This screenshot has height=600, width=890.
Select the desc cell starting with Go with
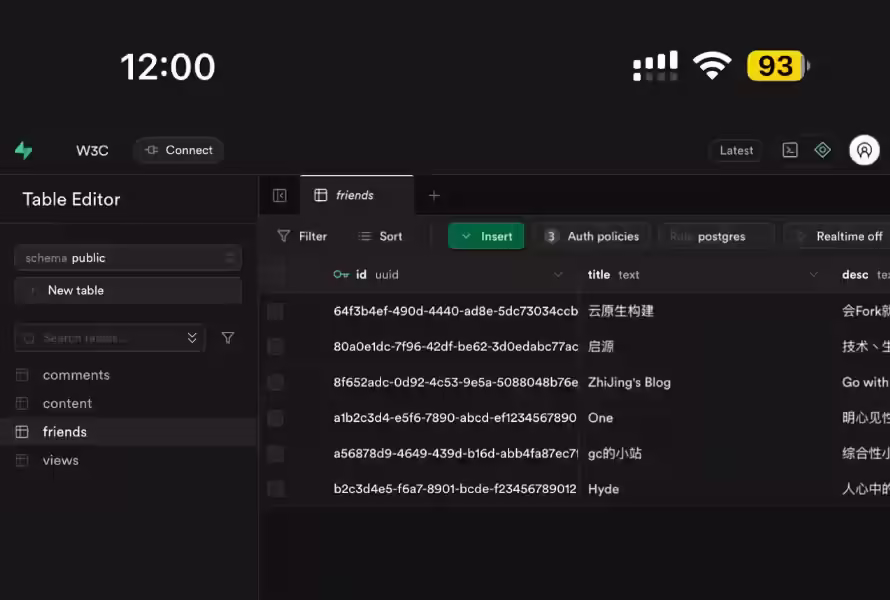point(865,382)
